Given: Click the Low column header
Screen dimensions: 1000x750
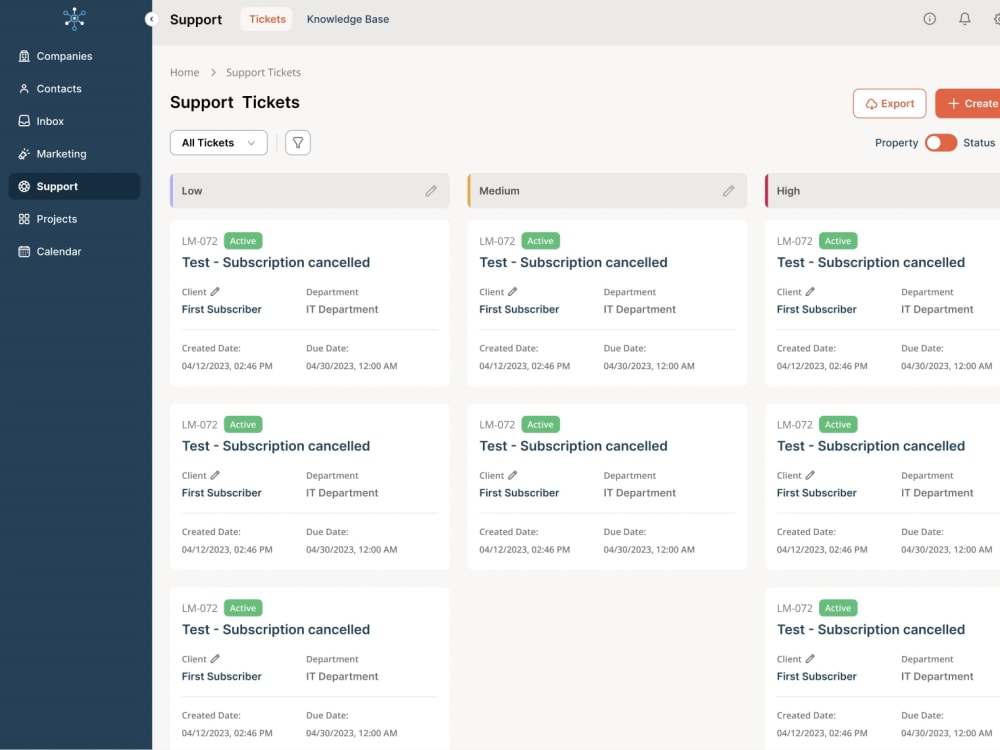Looking at the screenshot, I should tap(309, 191).
